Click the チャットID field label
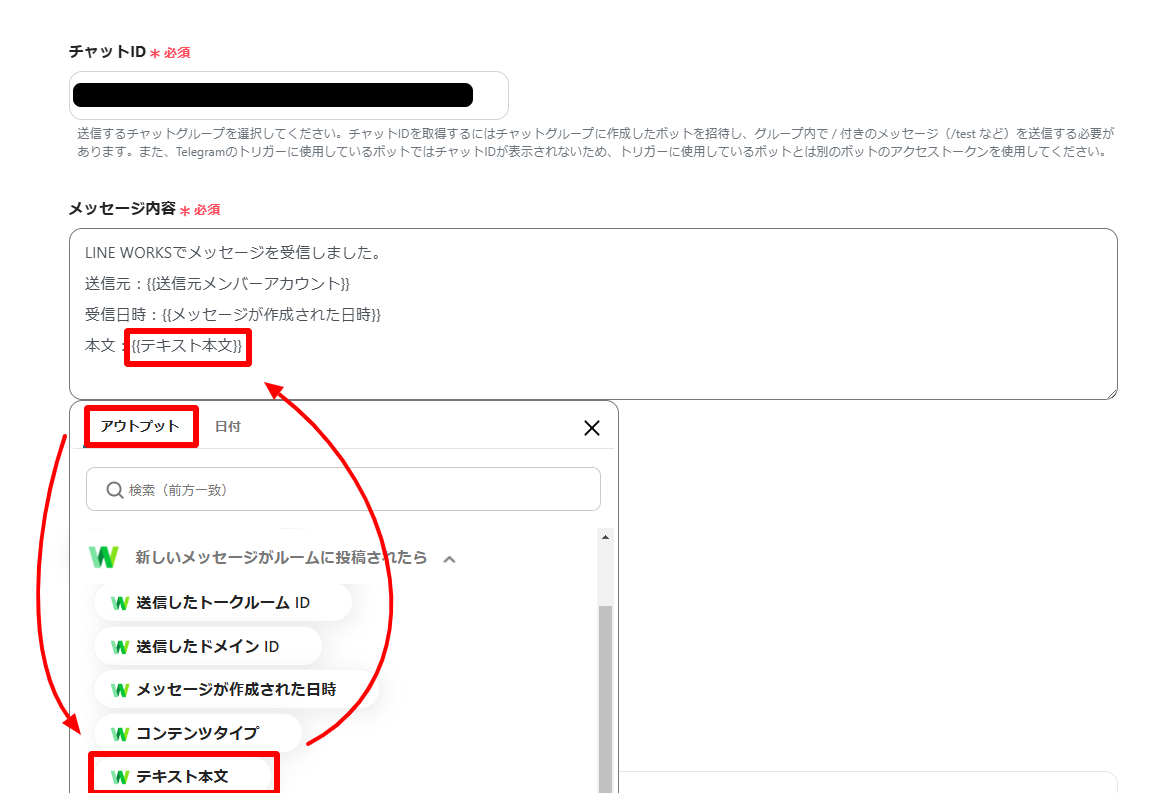Image resolution: width=1174 pixels, height=793 pixels. coord(107,52)
